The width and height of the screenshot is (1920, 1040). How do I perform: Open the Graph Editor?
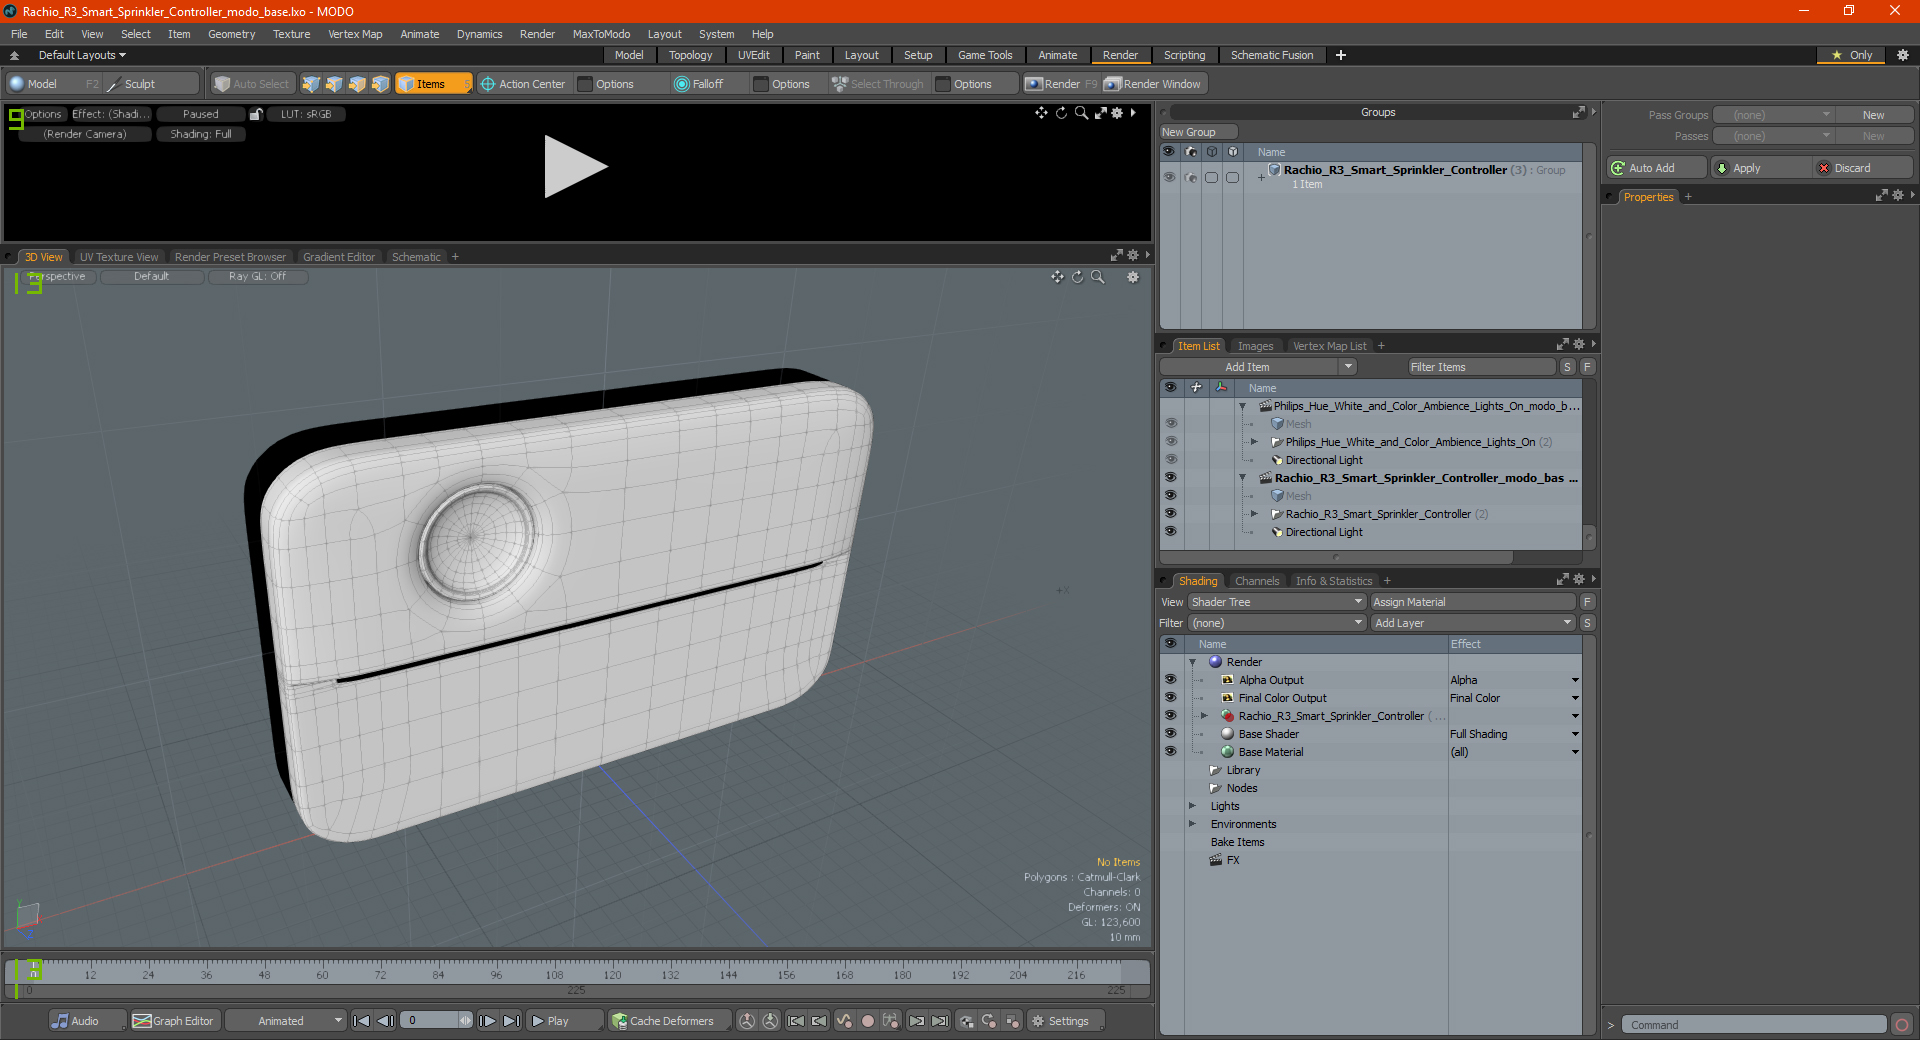coord(174,1021)
